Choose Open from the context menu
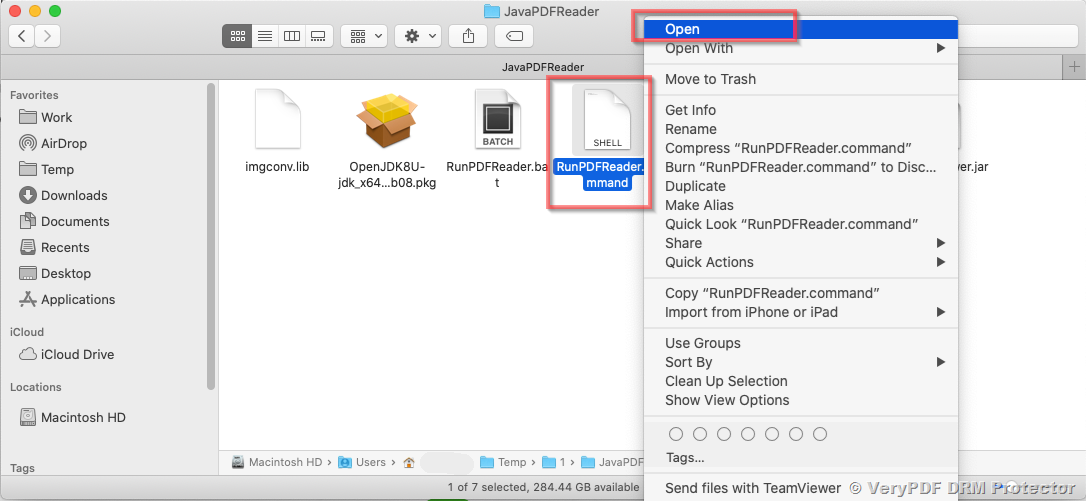 click(x=683, y=29)
